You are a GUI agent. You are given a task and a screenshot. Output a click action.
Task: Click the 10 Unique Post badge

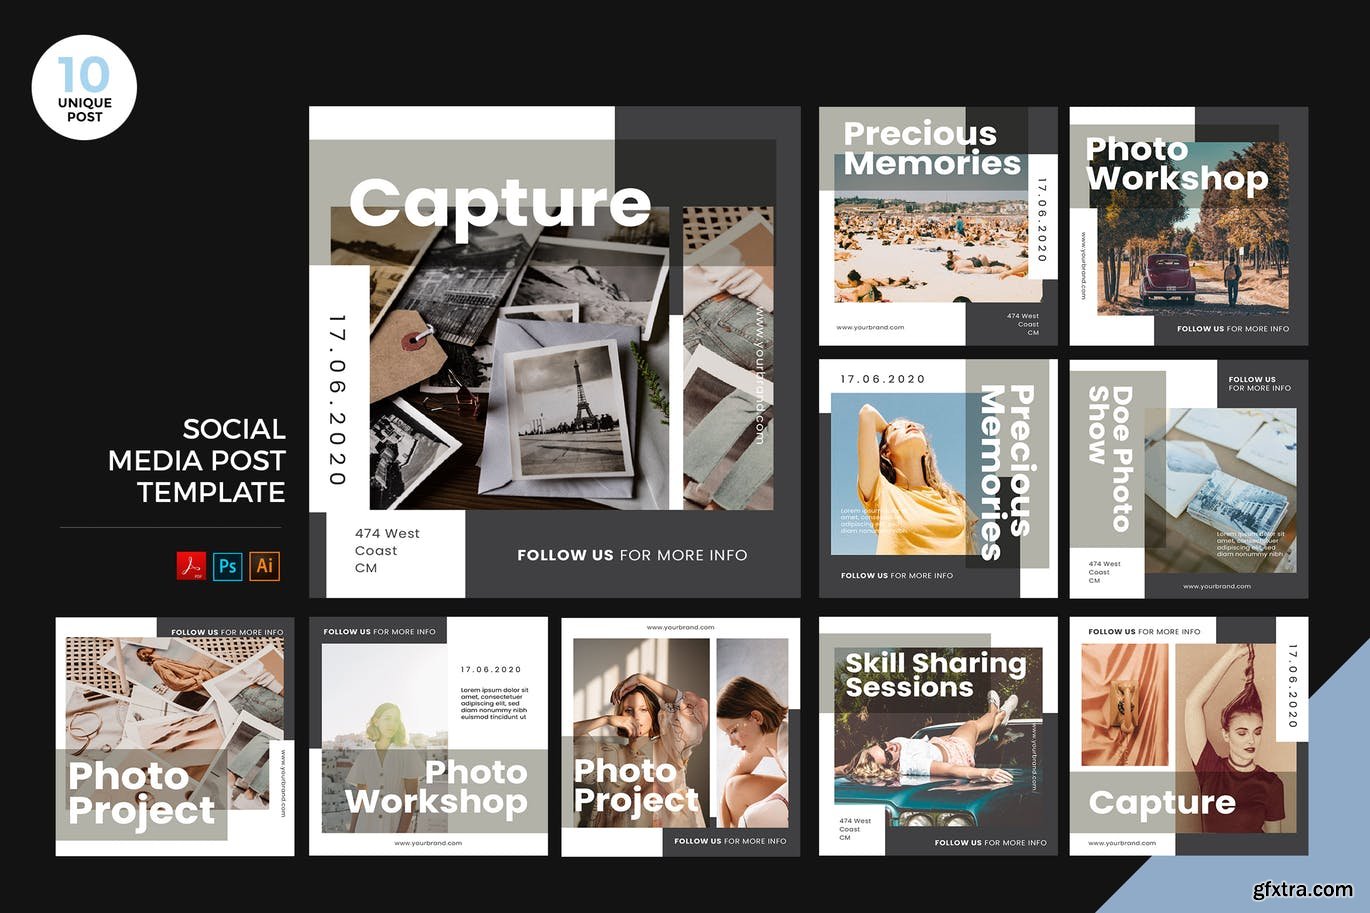pyautogui.click(x=84, y=88)
